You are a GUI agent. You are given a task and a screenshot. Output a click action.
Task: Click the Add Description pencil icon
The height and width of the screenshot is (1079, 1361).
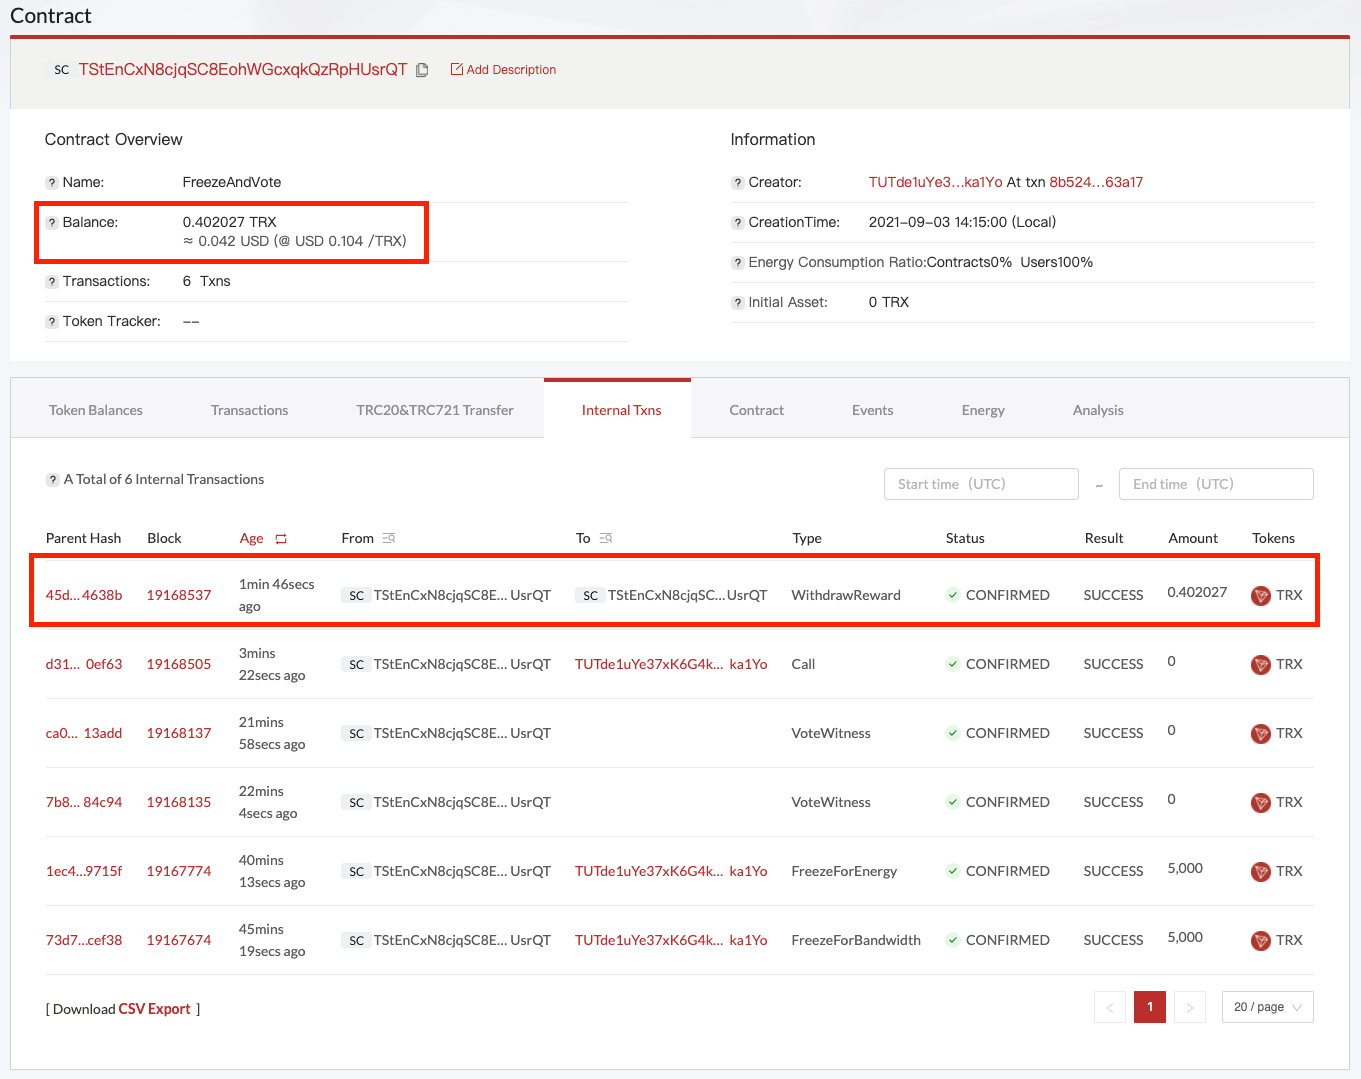pos(456,69)
